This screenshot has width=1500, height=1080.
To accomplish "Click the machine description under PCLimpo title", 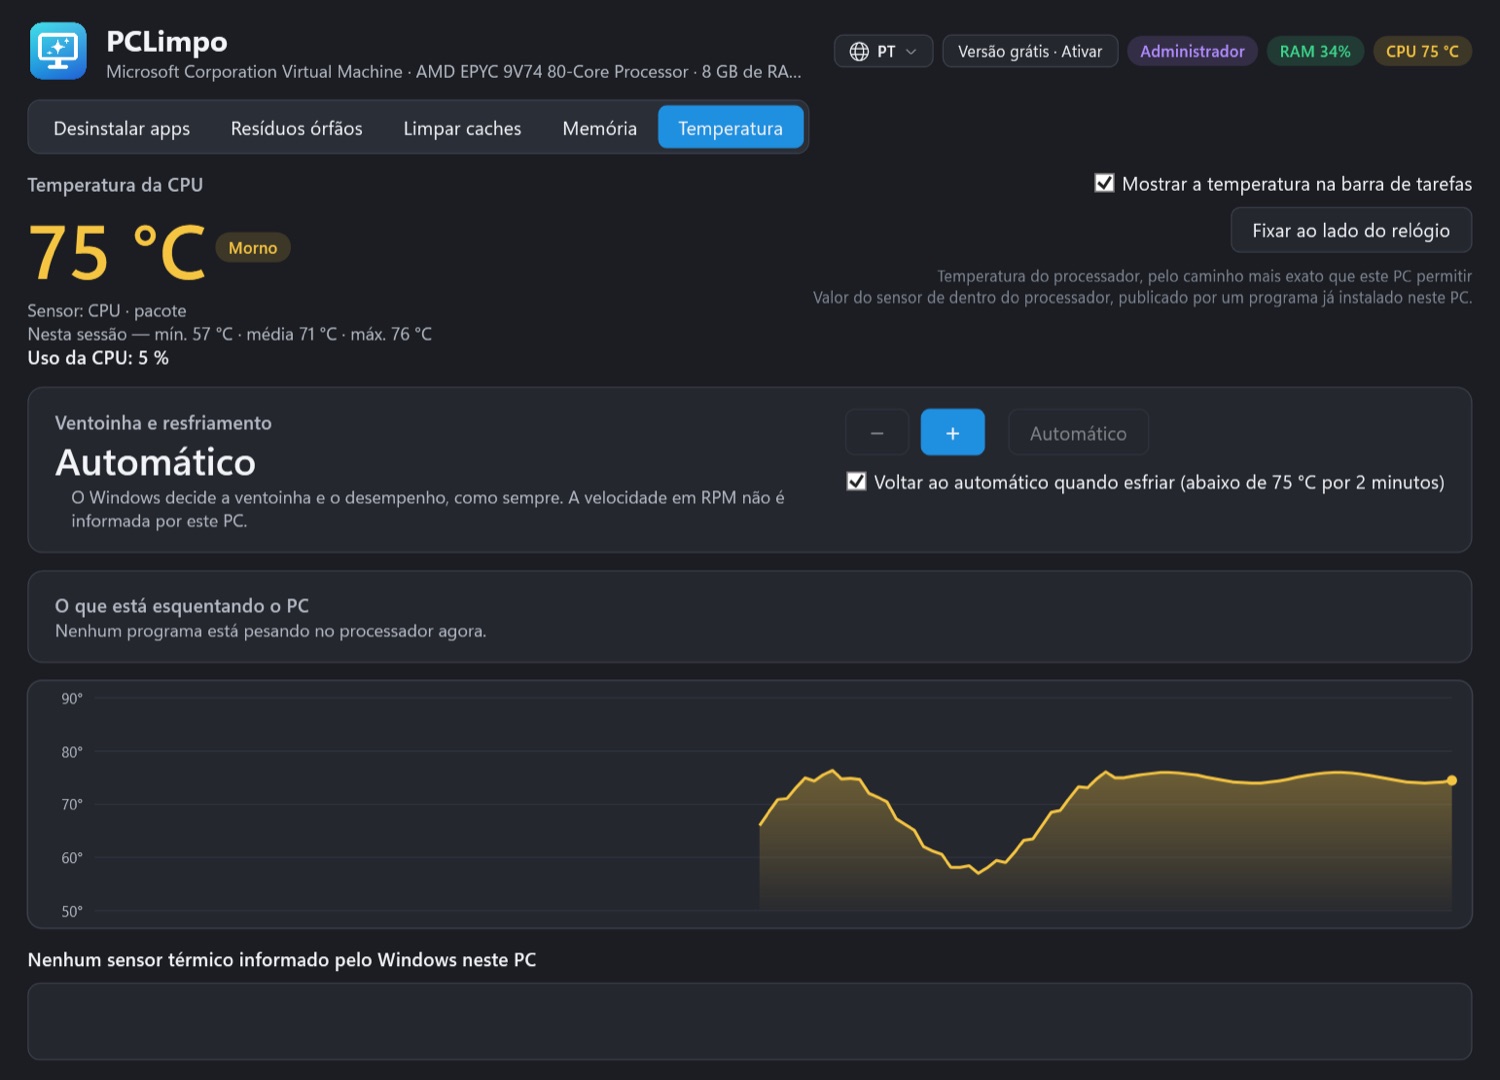I will point(454,72).
